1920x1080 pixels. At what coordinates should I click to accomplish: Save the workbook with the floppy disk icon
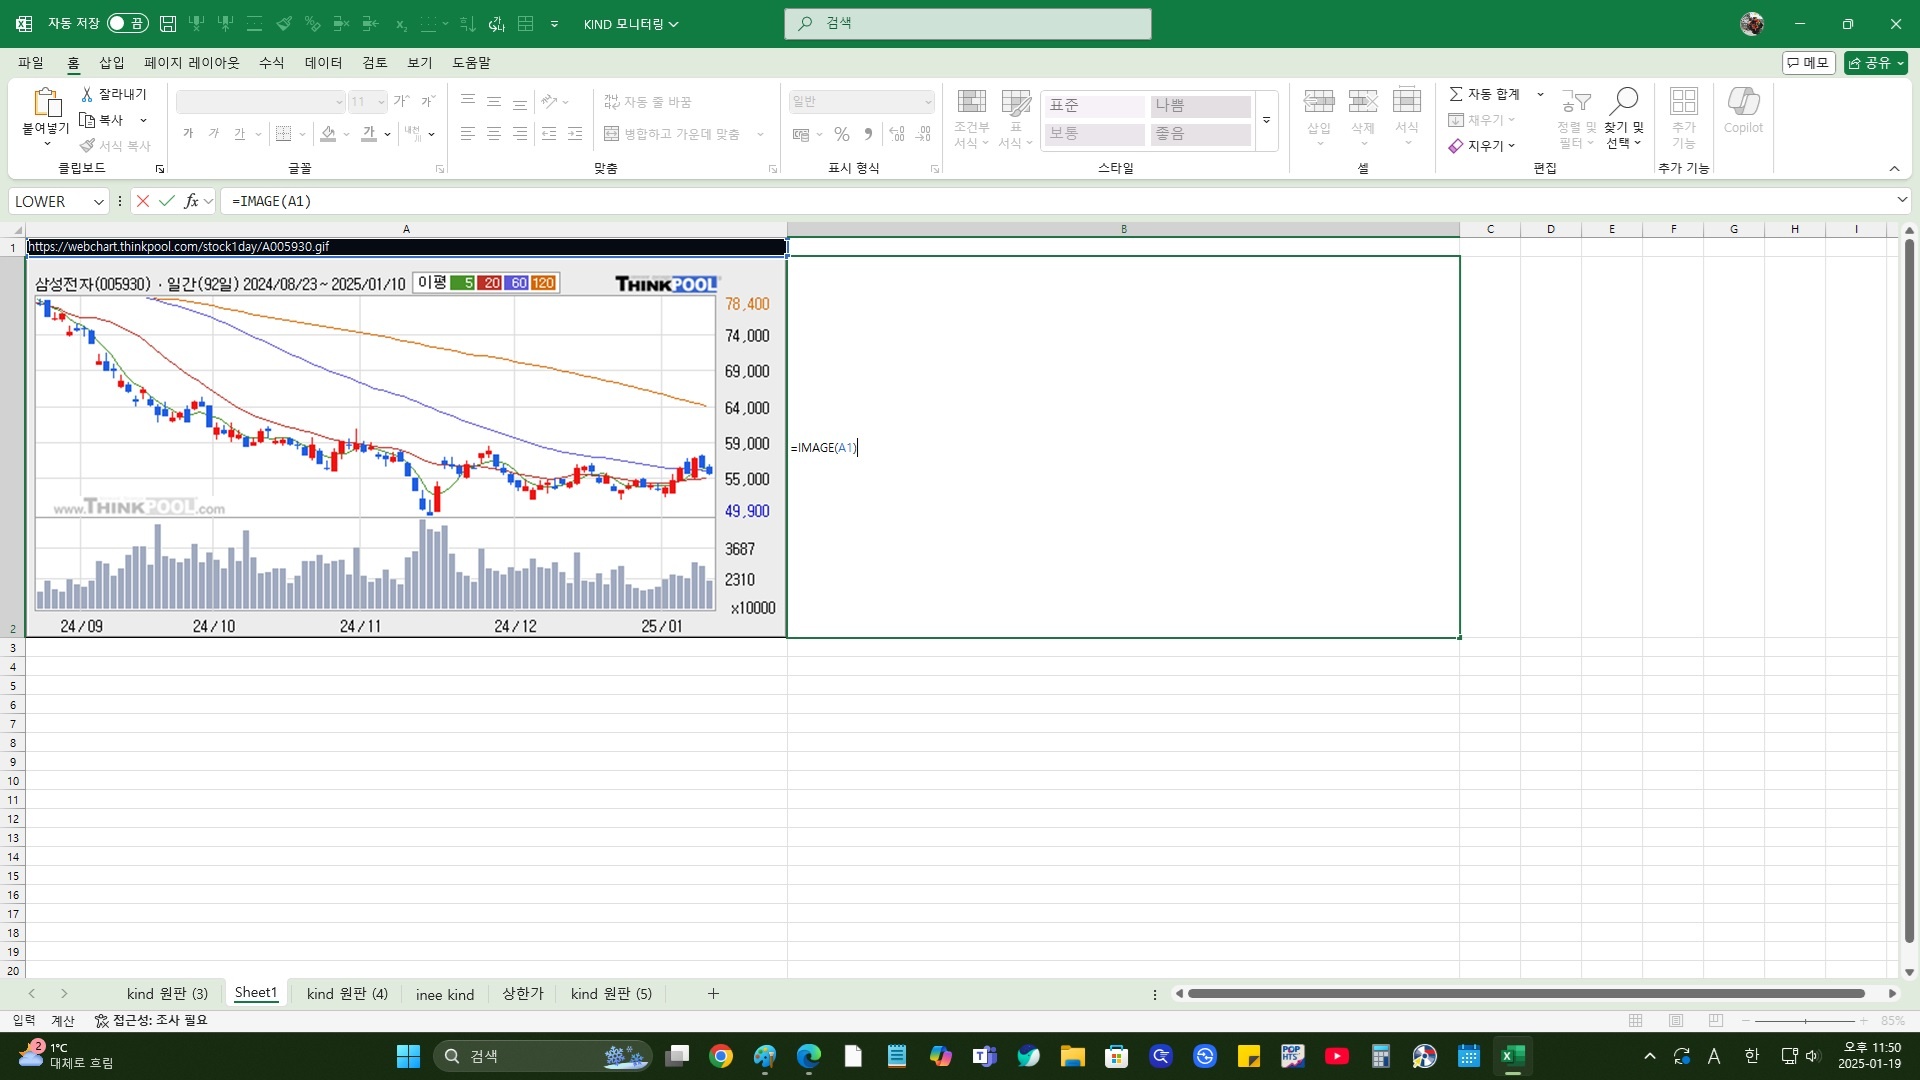(168, 24)
